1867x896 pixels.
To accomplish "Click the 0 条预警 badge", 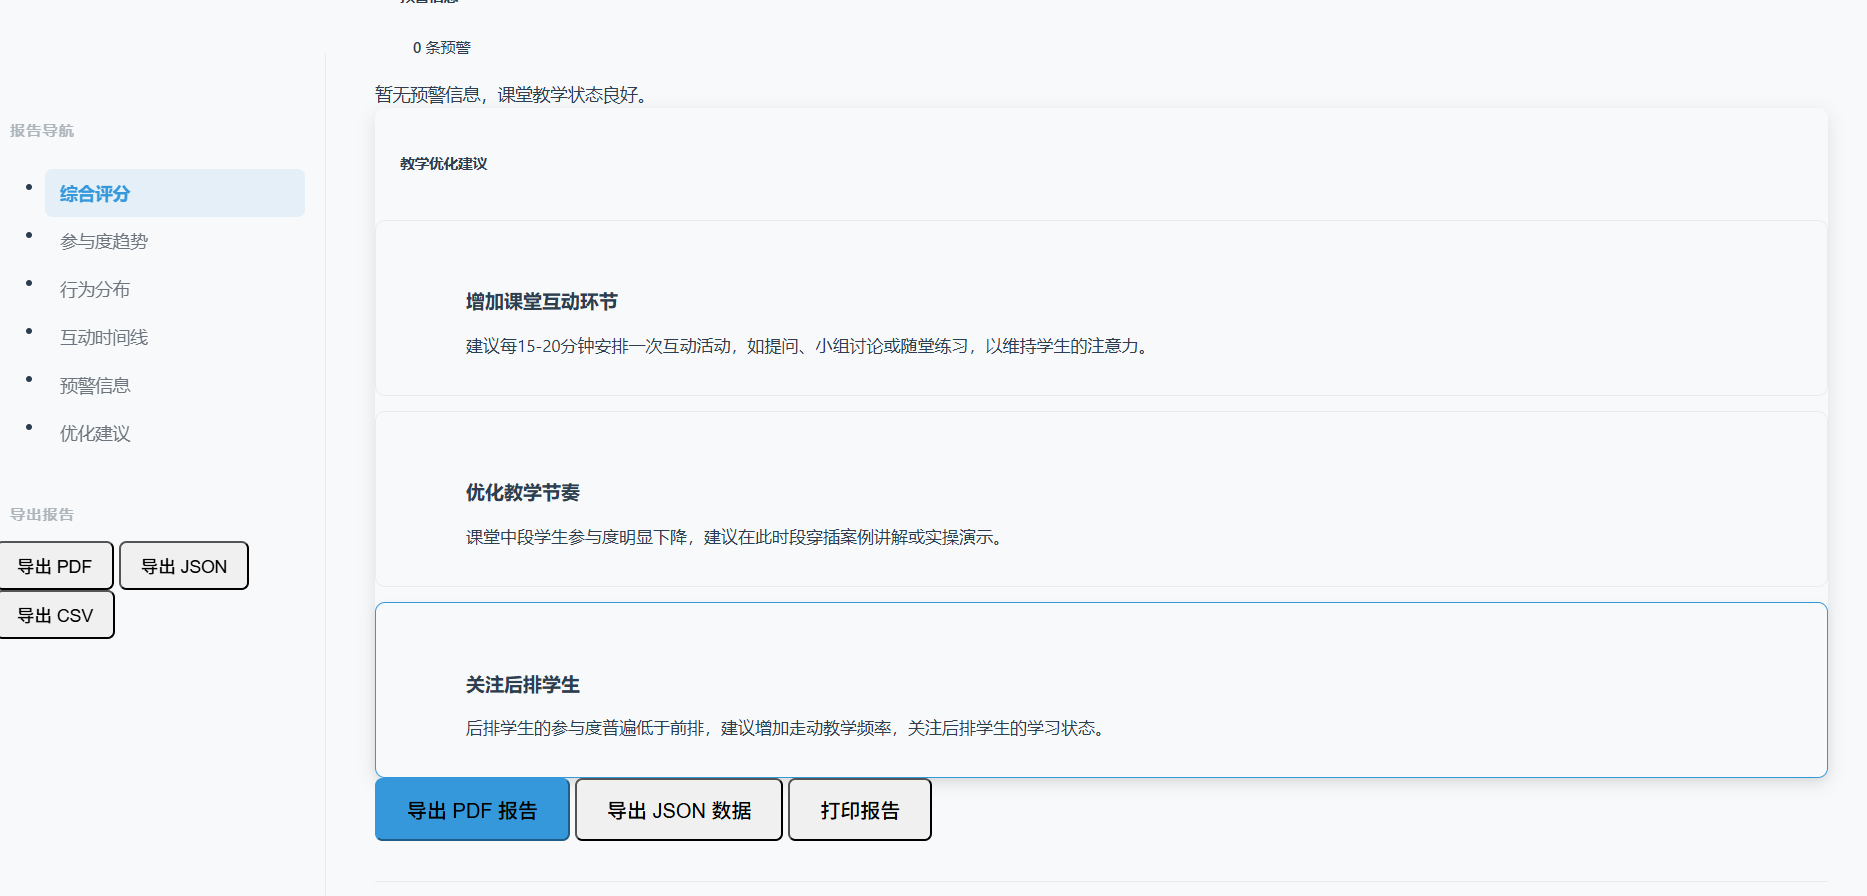I will [441, 48].
